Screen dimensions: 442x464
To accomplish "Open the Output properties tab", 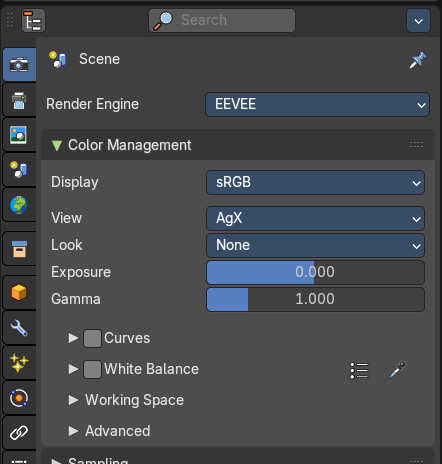I will (x=19, y=100).
